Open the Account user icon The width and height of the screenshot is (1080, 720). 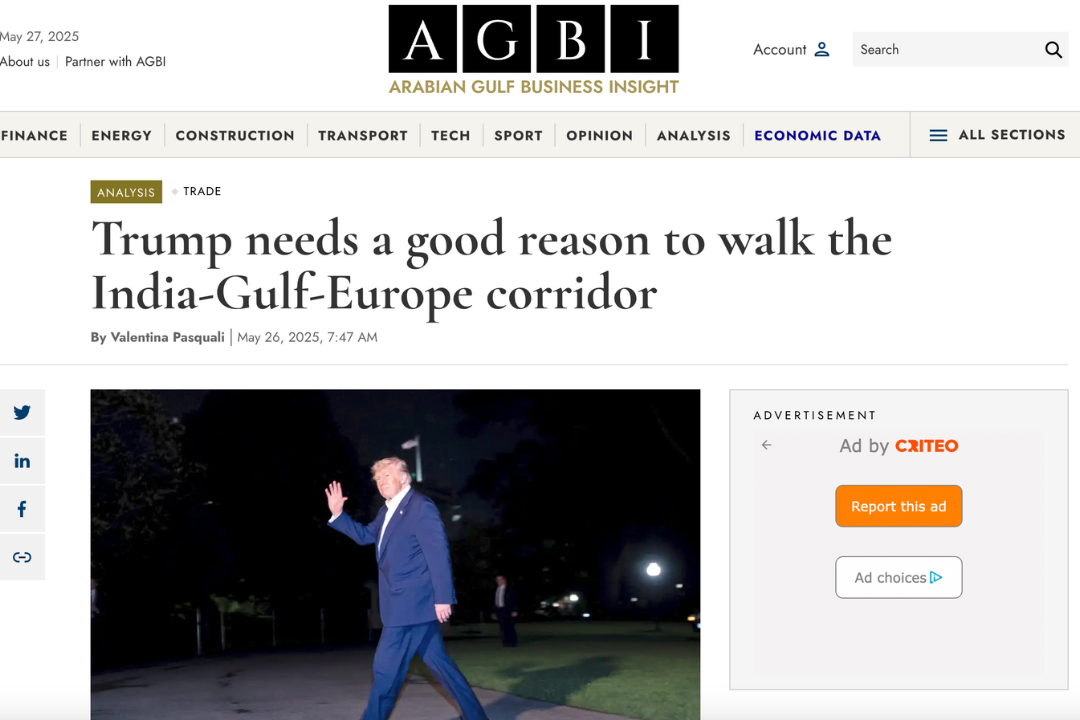click(822, 50)
